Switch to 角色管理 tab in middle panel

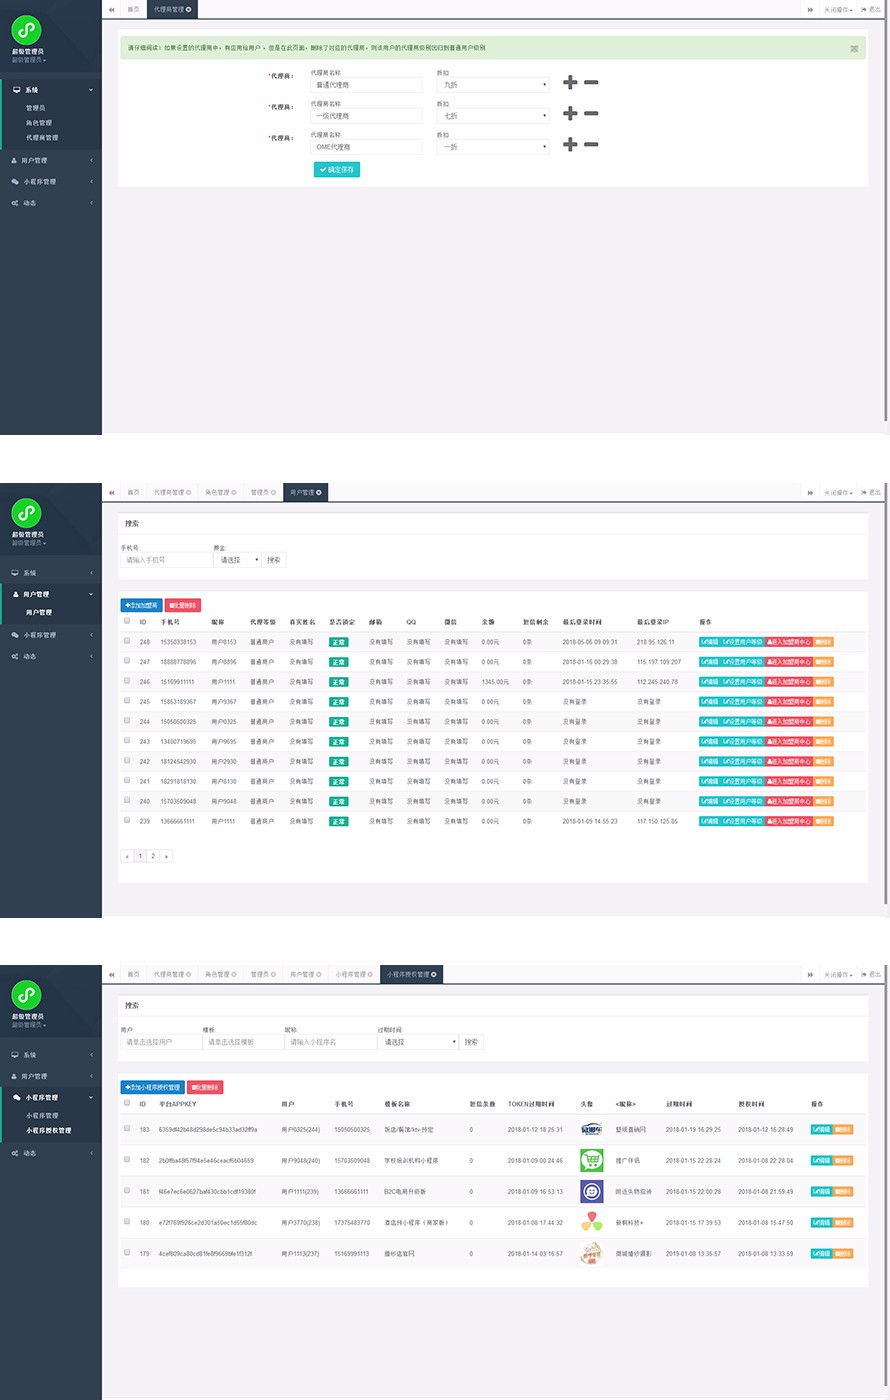click(217, 492)
